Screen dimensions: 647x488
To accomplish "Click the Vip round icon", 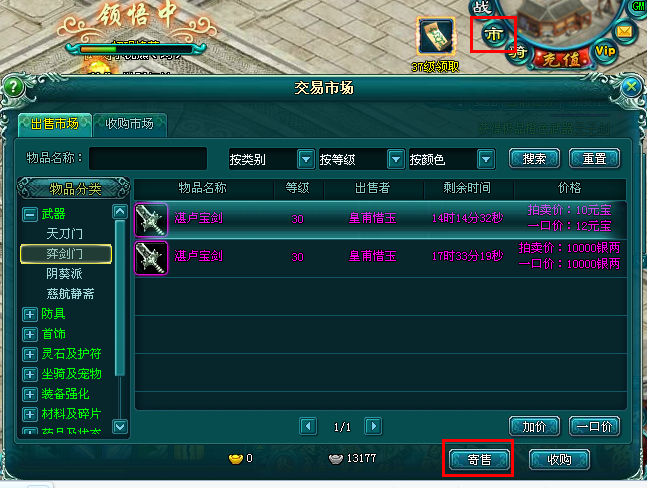I will 605,51.
